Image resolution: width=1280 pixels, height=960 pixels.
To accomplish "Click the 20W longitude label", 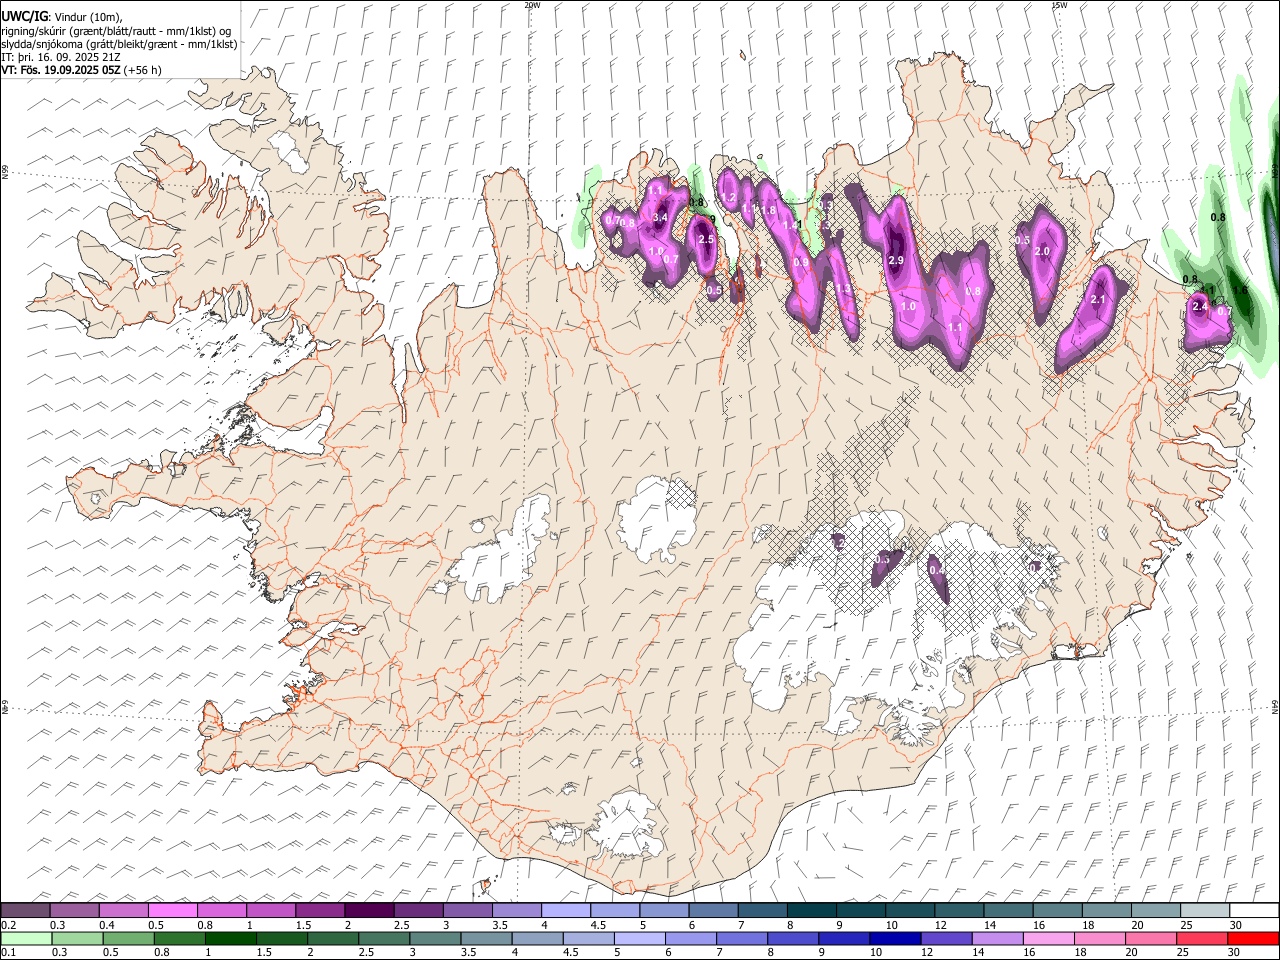I will pyautogui.click(x=532, y=5).
